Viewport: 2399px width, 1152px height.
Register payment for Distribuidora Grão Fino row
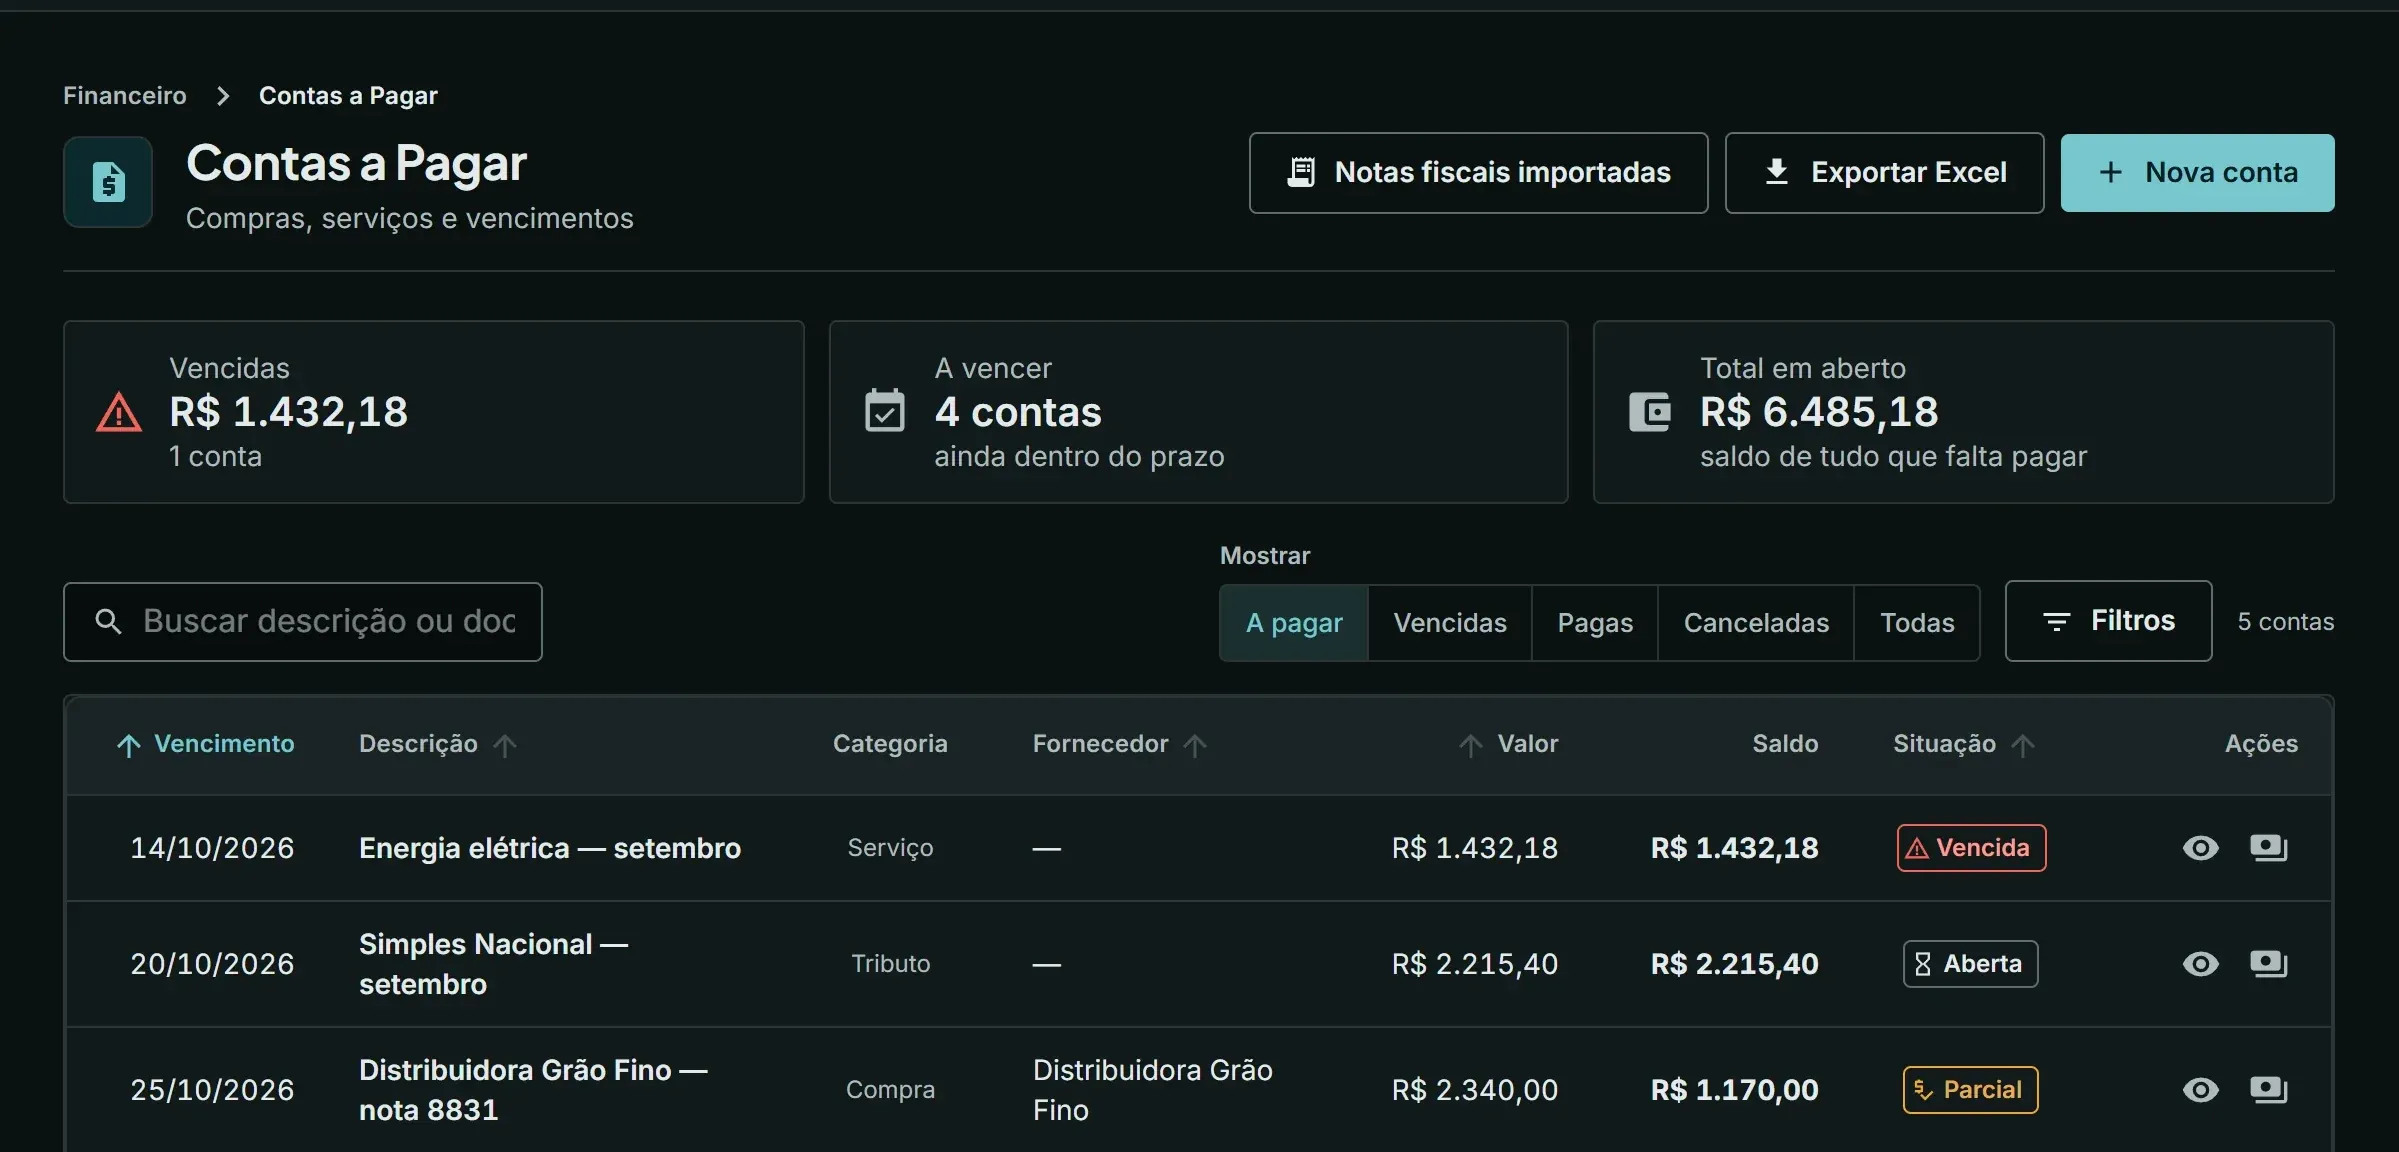2268,1090
